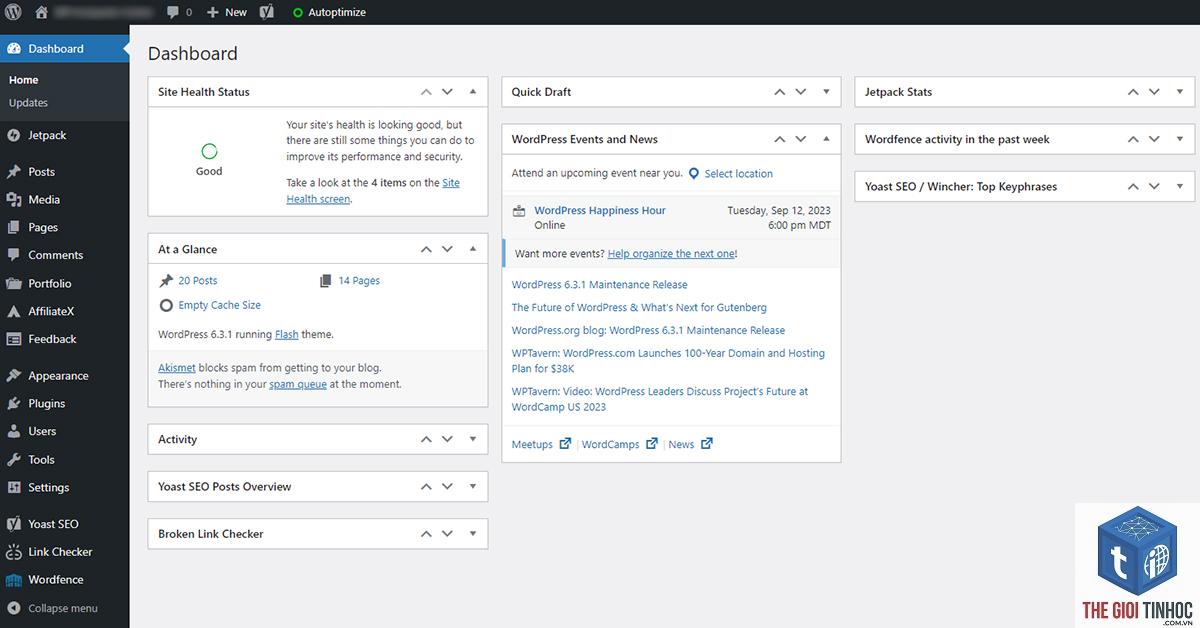Click the Yoast SEO icon in admin bar
1200x628 pixels.
point(267,12)
